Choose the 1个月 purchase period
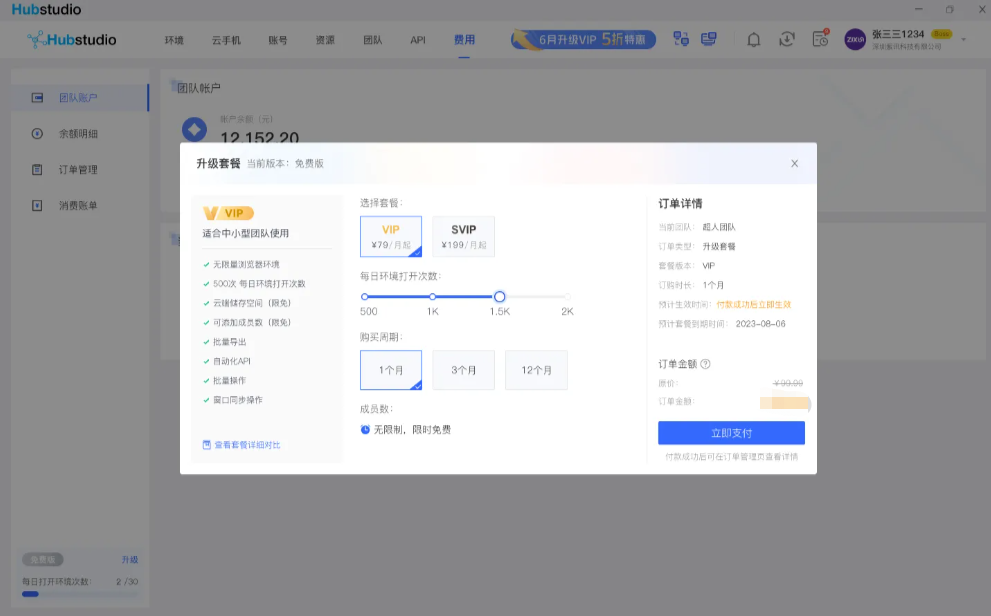 [391, 370]
